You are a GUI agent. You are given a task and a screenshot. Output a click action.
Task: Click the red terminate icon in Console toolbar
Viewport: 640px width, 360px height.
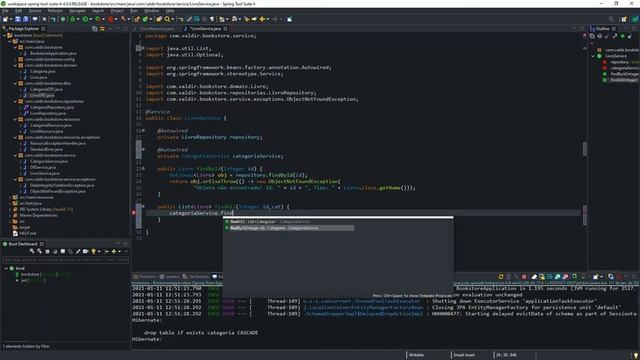click(524, 277)
